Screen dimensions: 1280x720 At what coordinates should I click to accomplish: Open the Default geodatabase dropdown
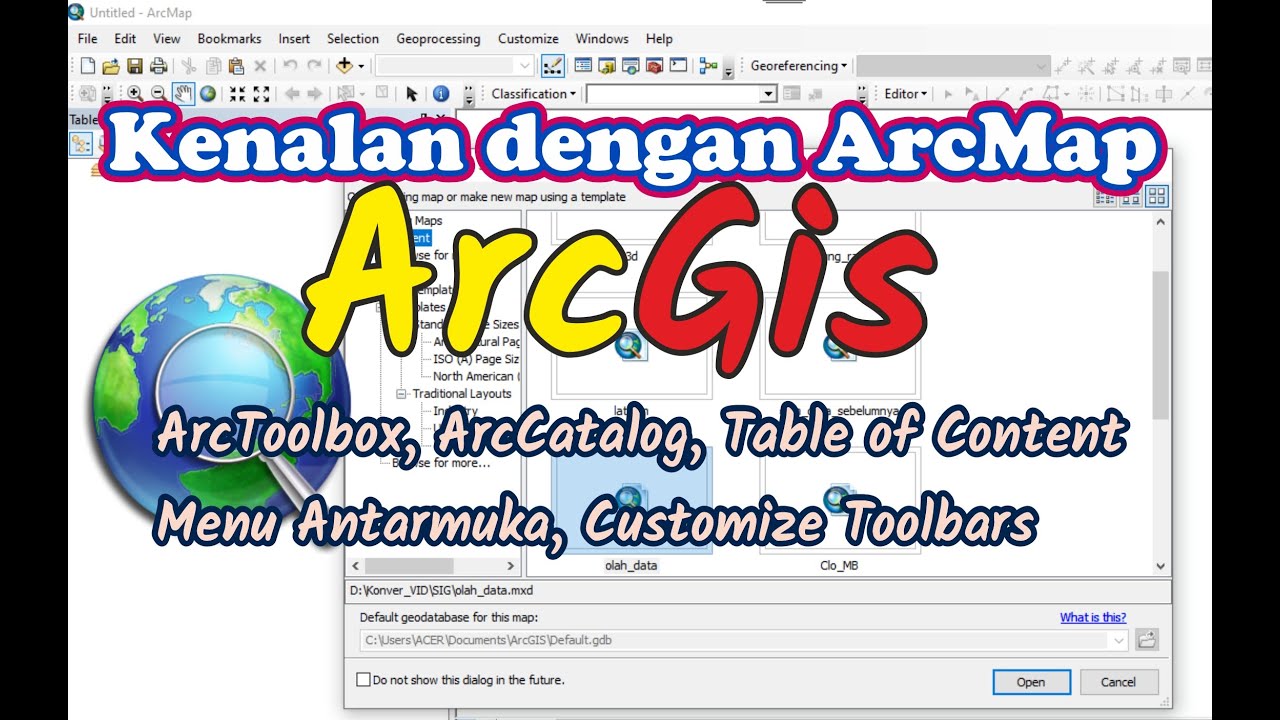(1117, 640)
